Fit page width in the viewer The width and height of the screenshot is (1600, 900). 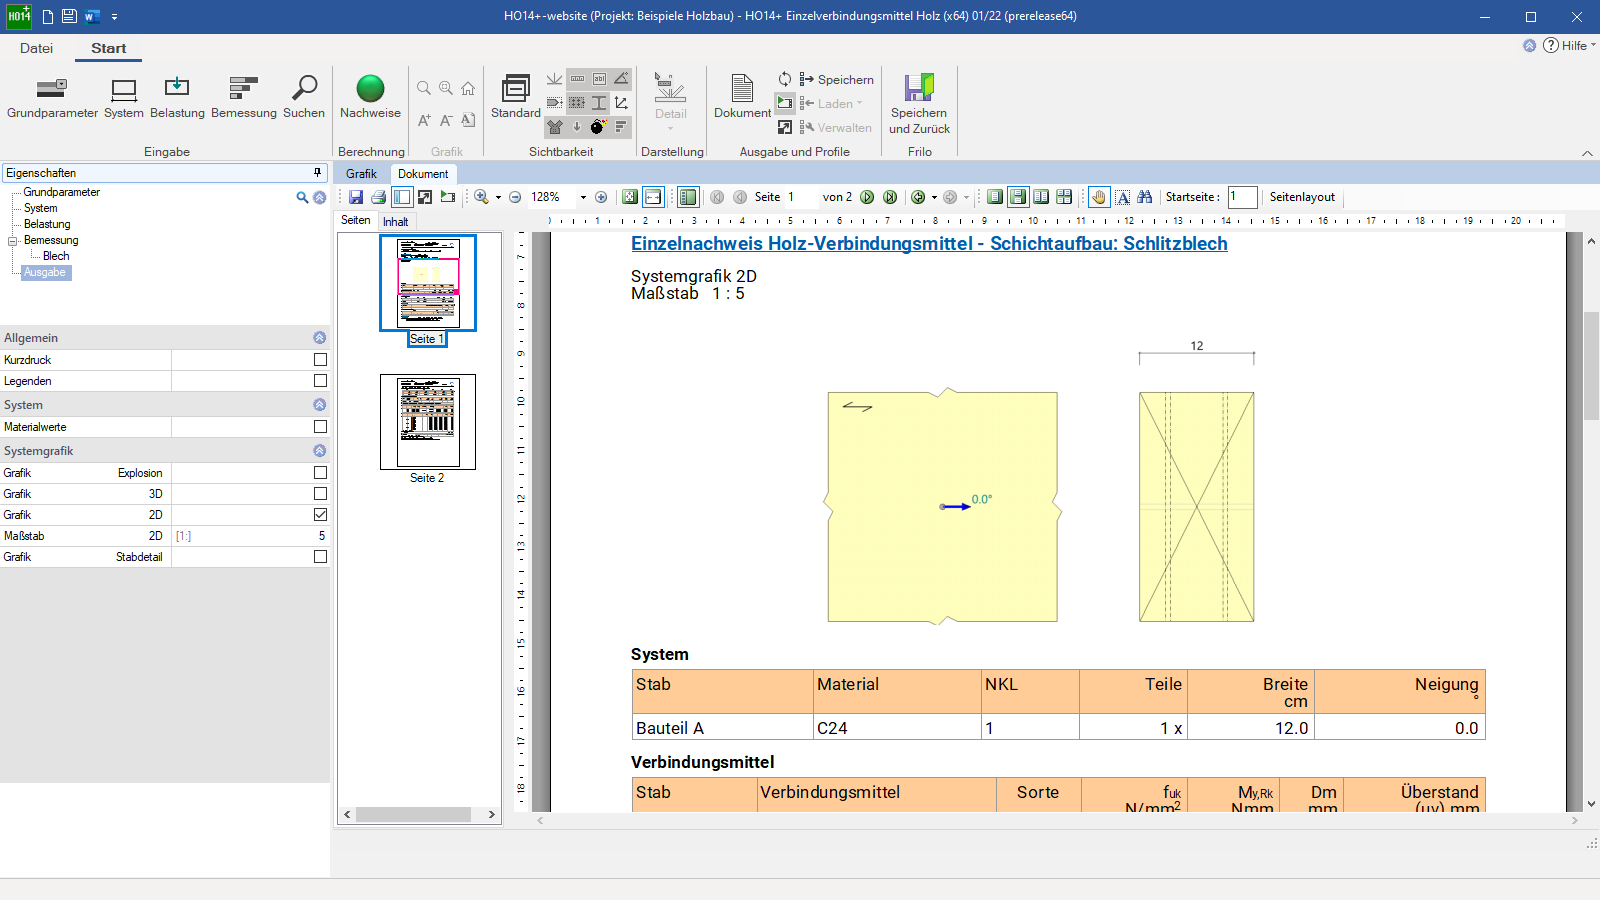653,197
